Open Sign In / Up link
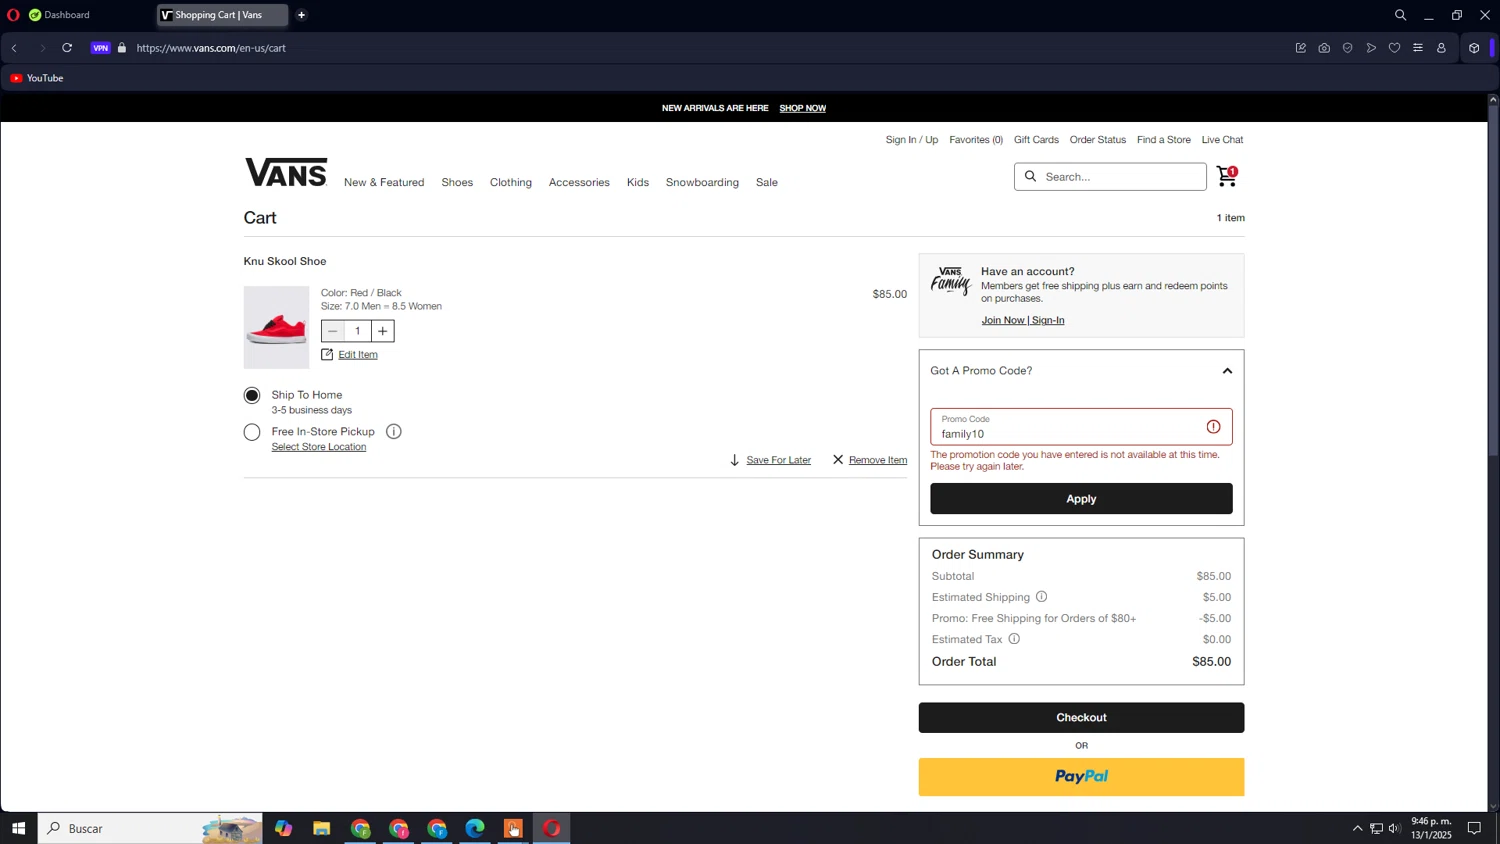The image size is (1500, 844). click(912, 140)
